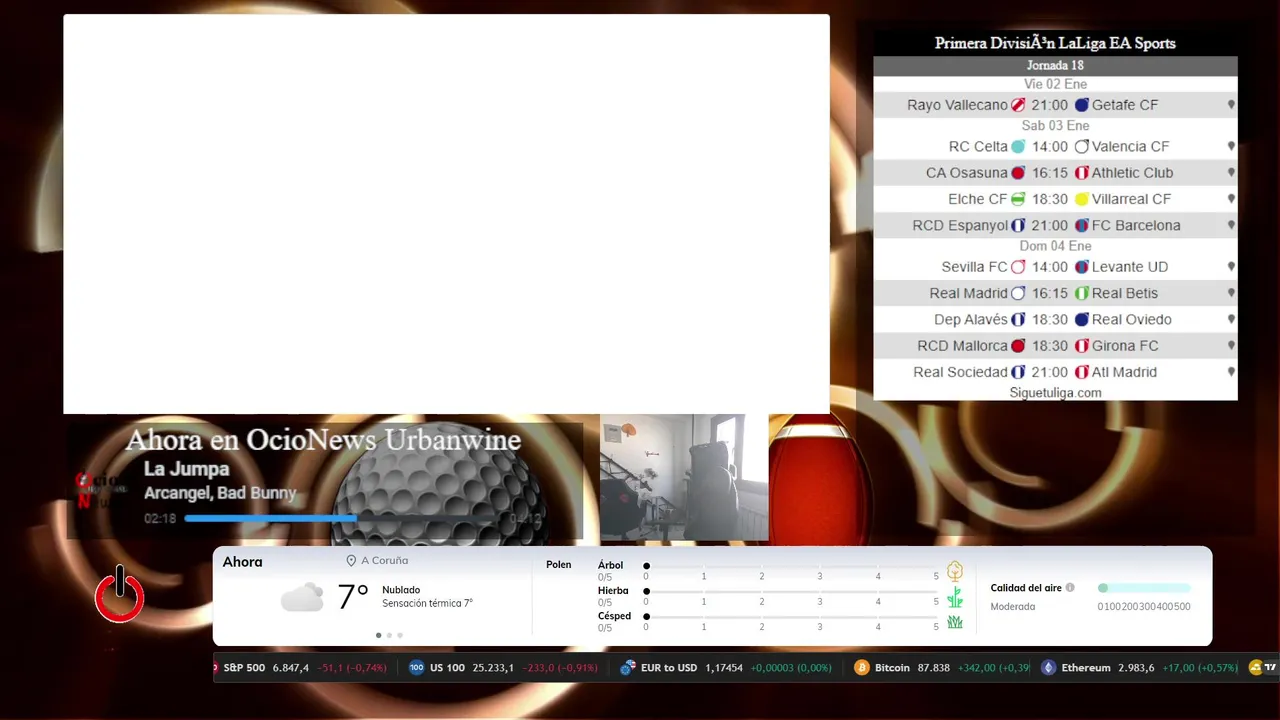The image size is (1280, 720).
Task: Click Sensación térmica 7° text
Action: point(427,604)
